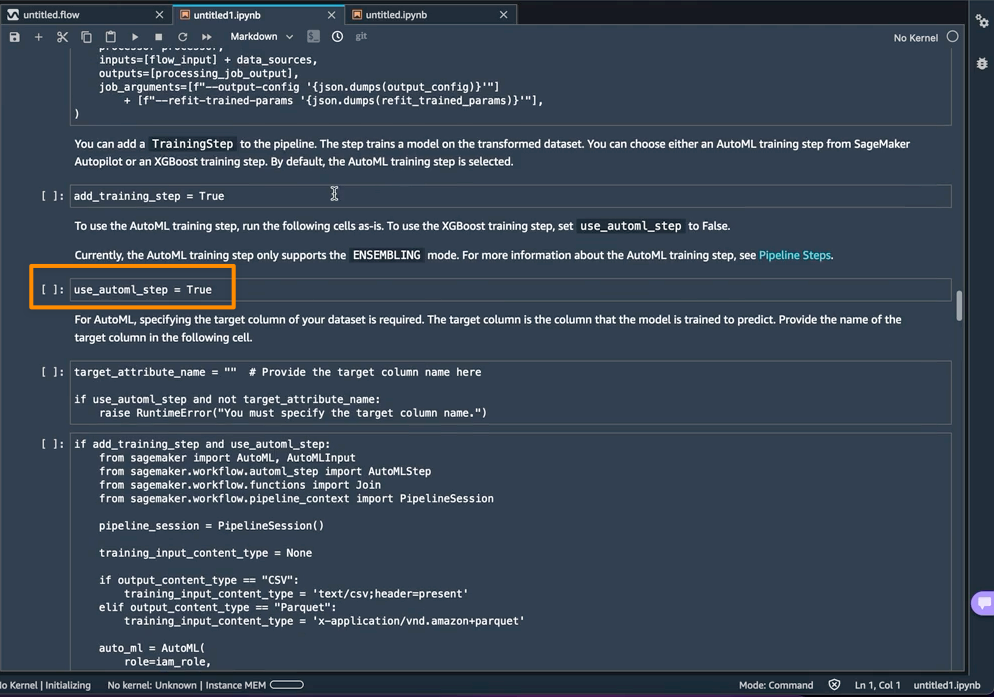Click in the add_training_step = True cell

pyautogui.click(x=510, y=196)
